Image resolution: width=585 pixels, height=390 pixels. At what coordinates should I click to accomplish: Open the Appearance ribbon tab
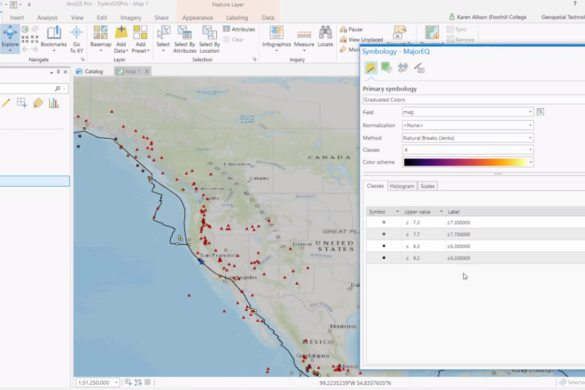point(197,18)
